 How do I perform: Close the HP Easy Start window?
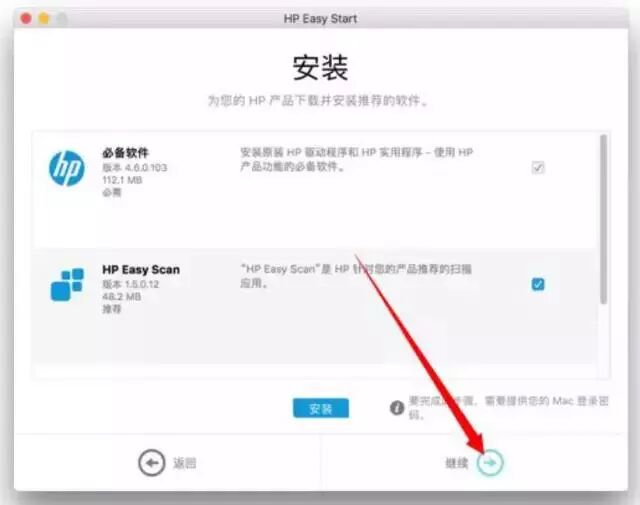(x=26, y=18)
